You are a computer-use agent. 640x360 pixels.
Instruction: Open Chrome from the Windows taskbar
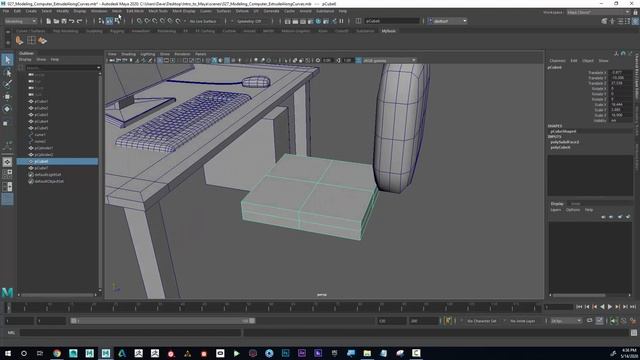pos(57,353)
